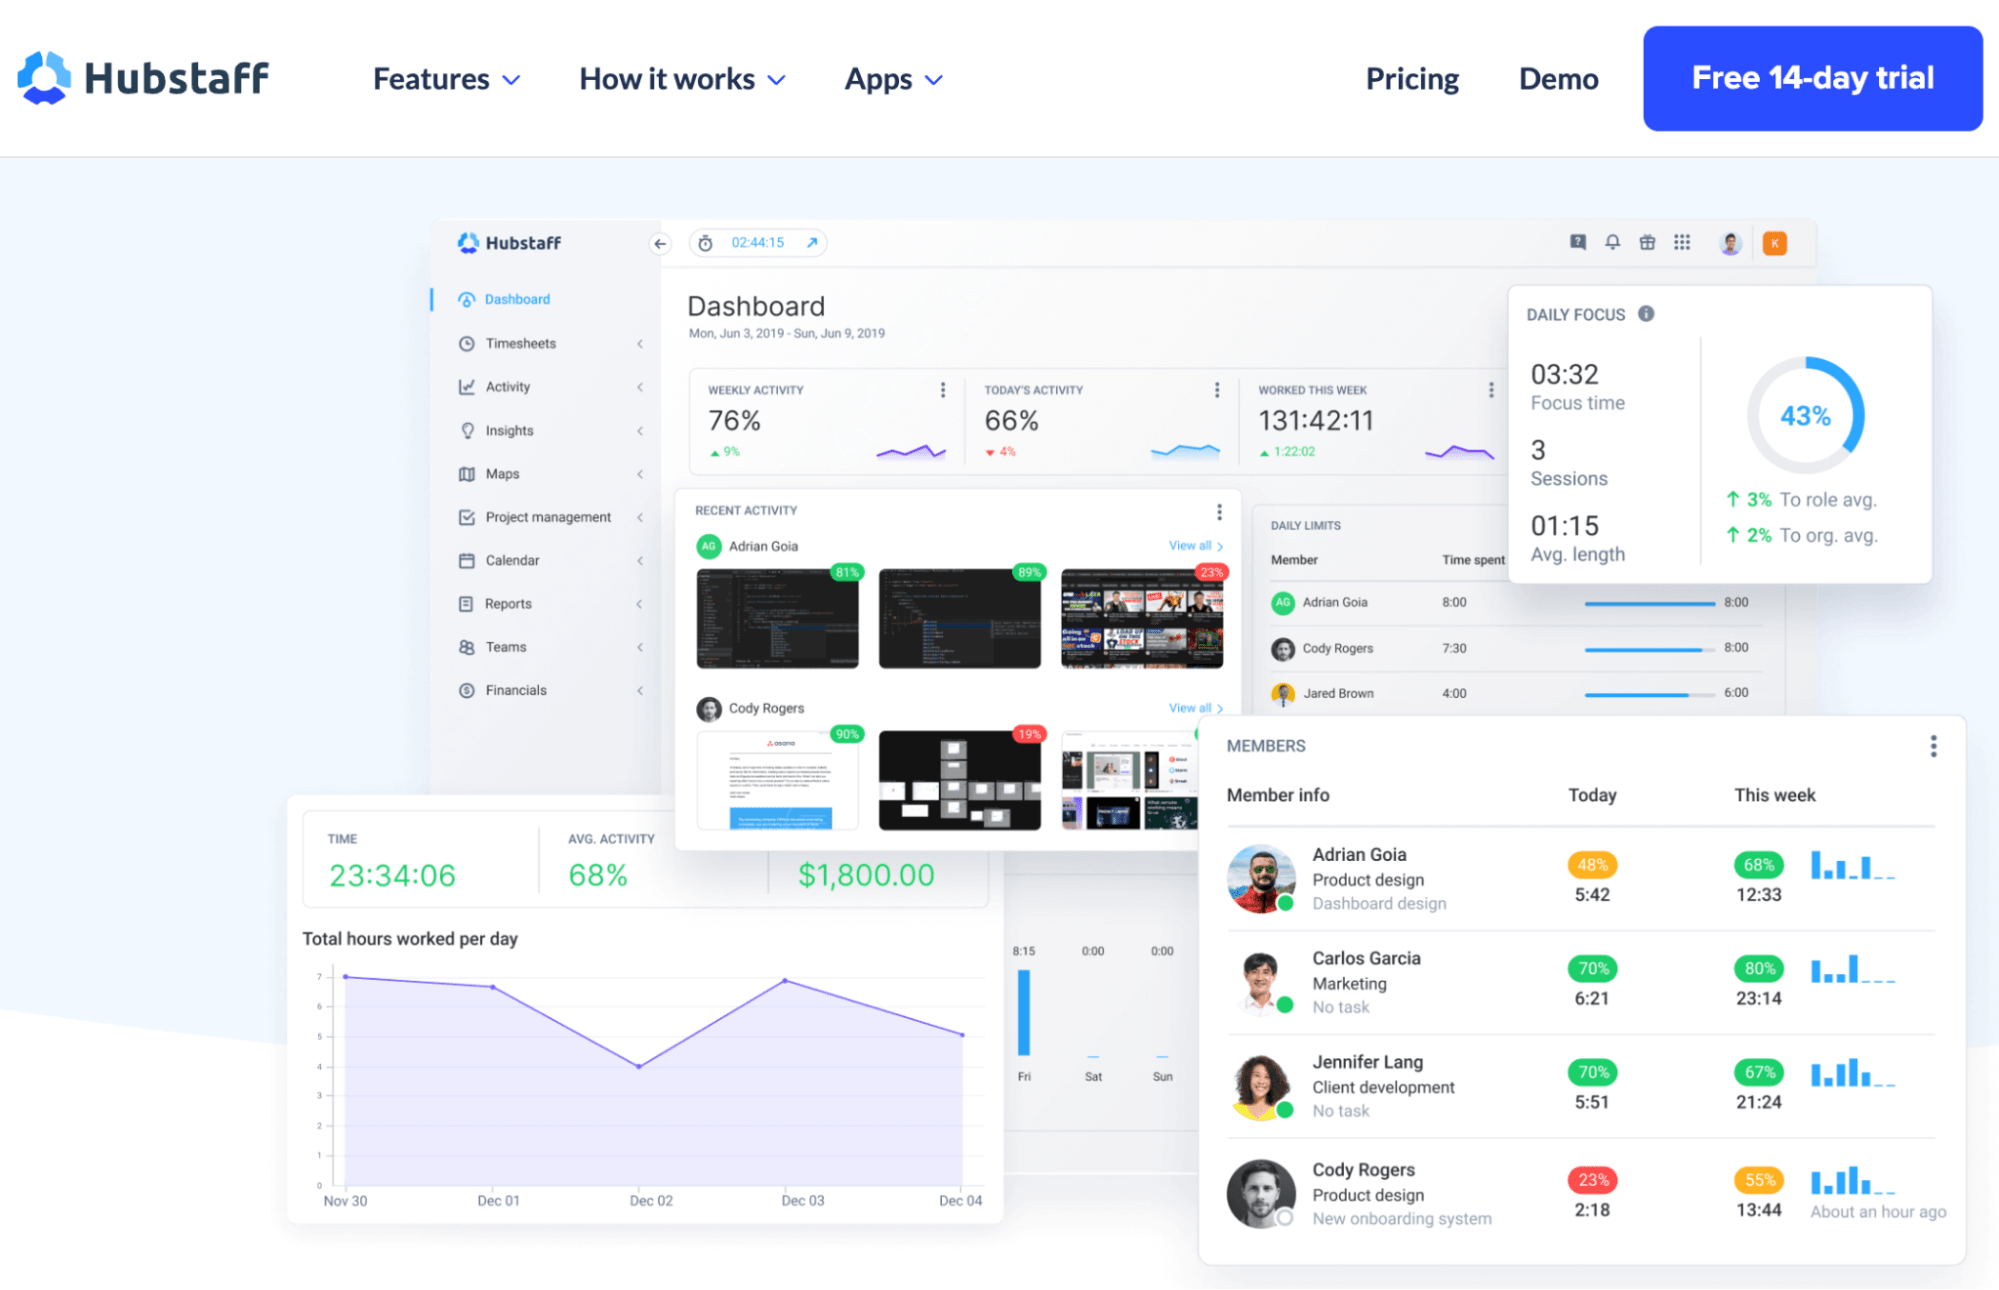Navigate to Activity section
1999x1290 pixels.
[508, 386]
